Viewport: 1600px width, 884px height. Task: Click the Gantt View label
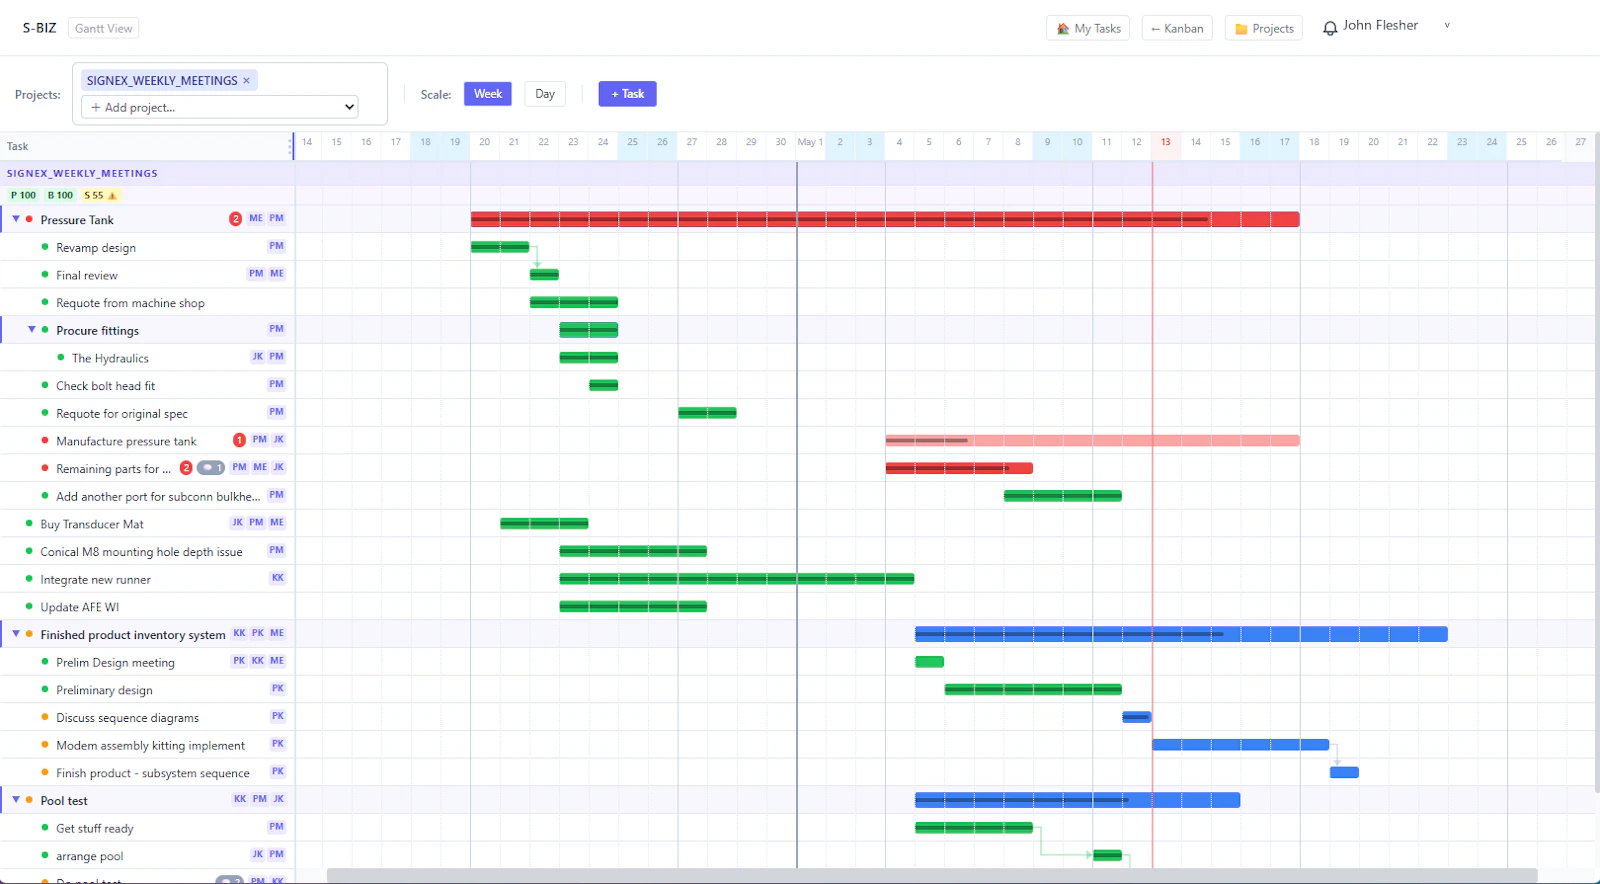coord(104,28)
